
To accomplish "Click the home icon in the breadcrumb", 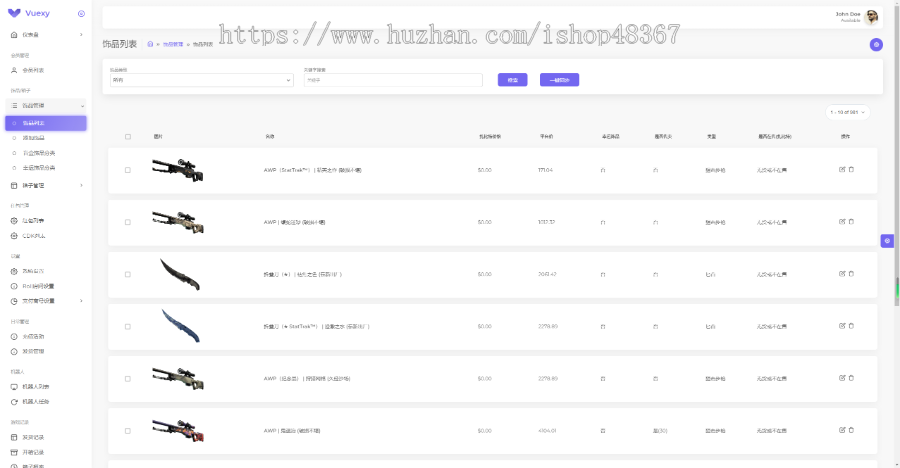I will 150,44.
